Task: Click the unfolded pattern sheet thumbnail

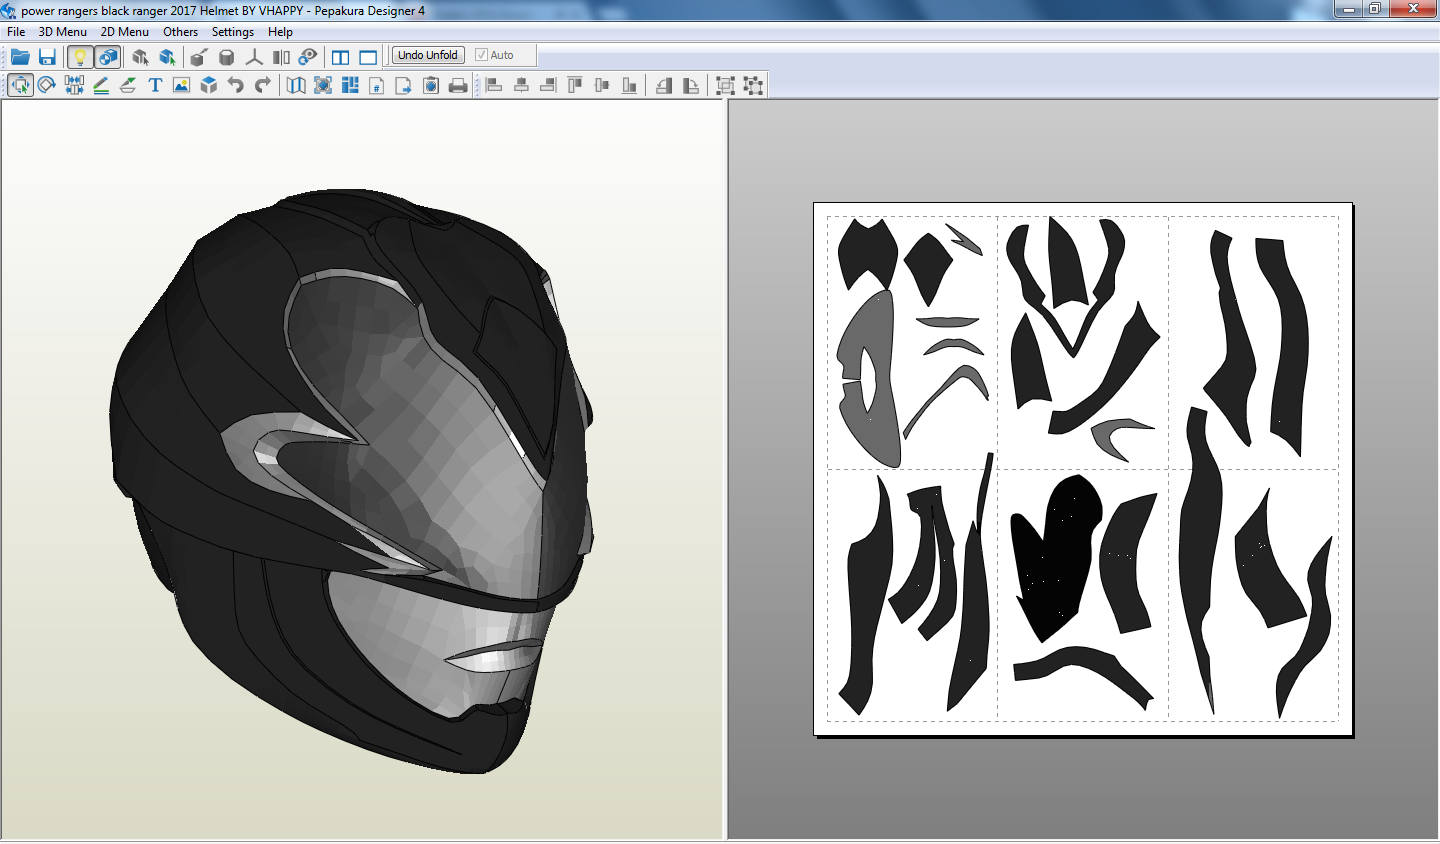Action: point(1082,468)
